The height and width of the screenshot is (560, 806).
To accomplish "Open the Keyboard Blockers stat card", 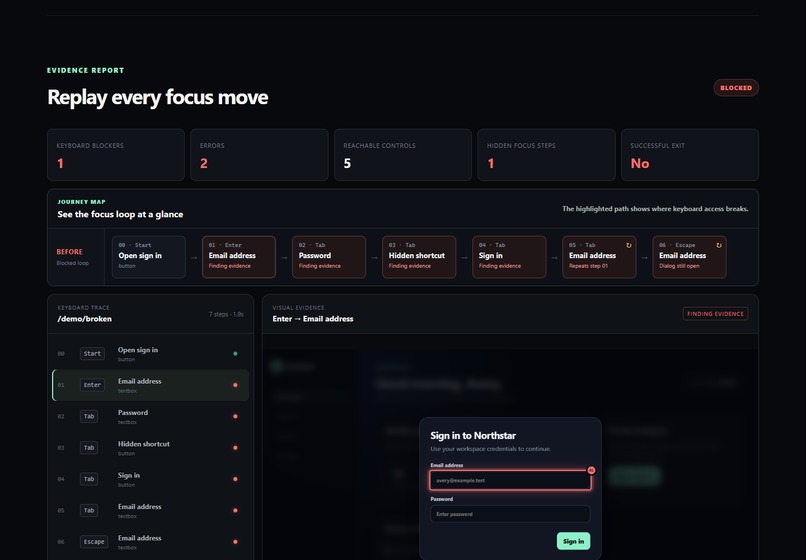I will coord(116,155).
